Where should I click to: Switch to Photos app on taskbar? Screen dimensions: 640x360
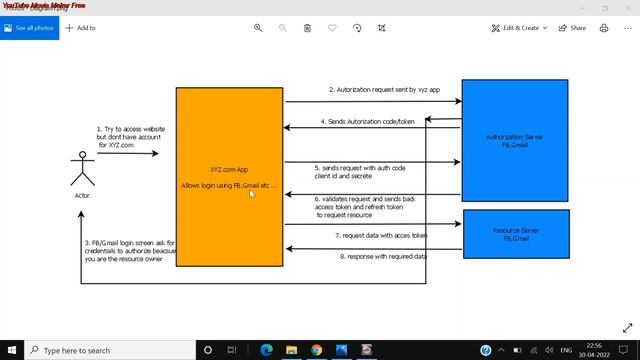342,350
